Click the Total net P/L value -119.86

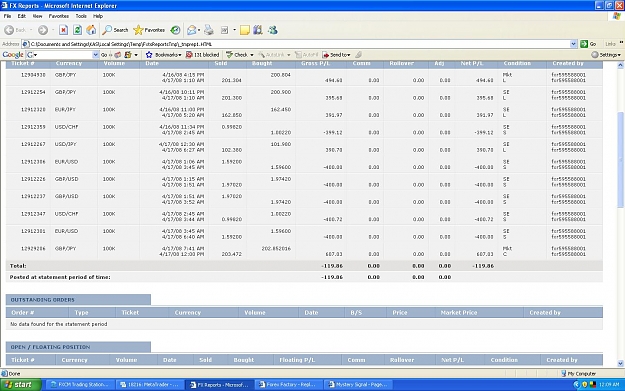click(483, 266)
